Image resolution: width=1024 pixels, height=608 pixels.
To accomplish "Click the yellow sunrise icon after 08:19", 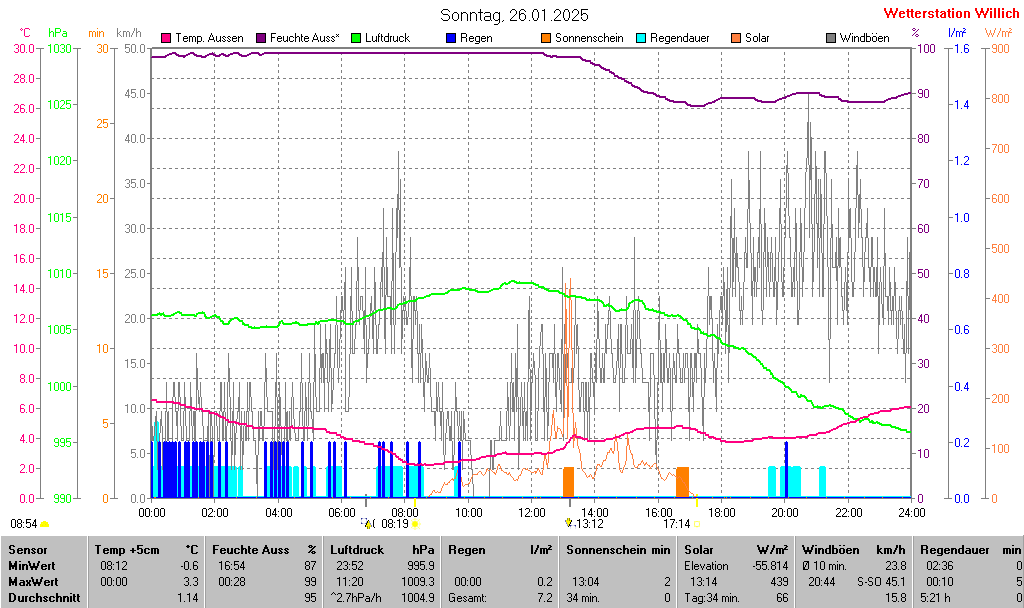I will [x=415, y=524].
